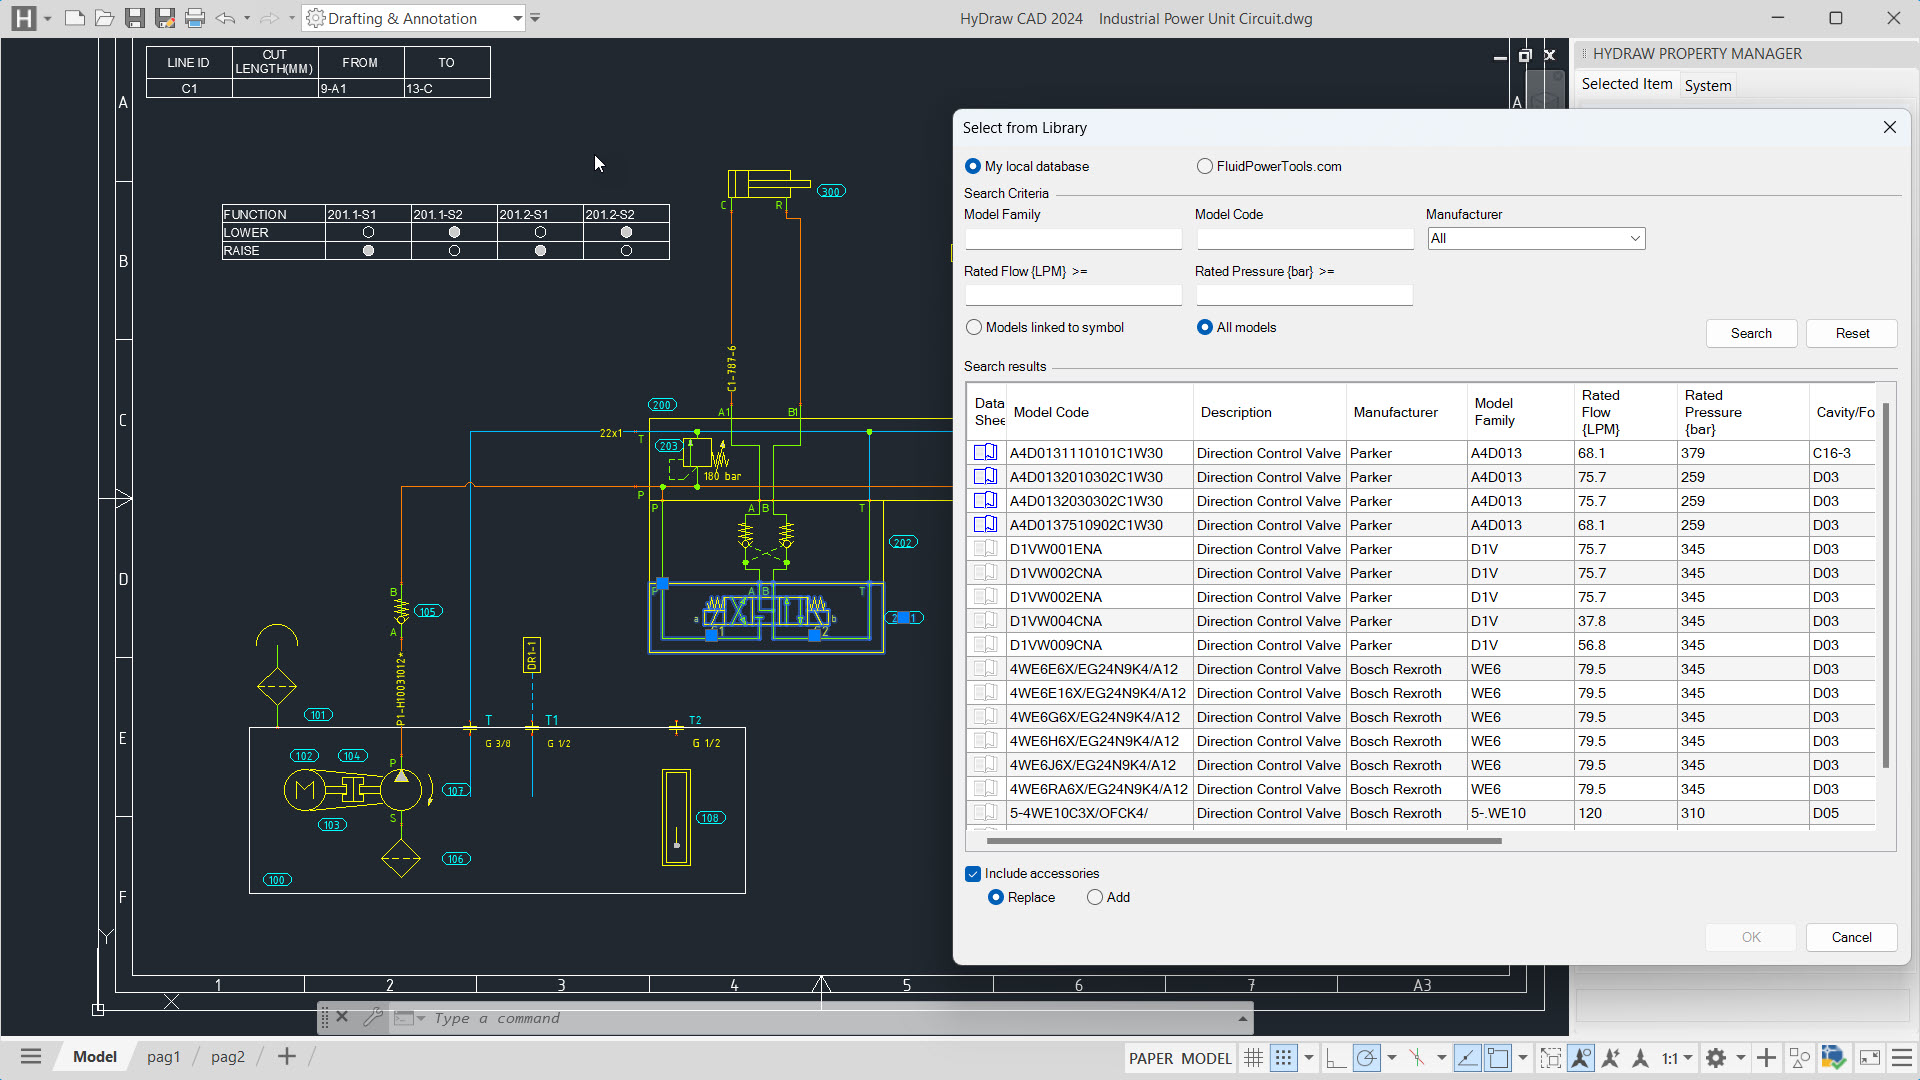This screenshot has width=1920, height=1080.
Task: Undo the last action
Action: (x=226, y=18)
